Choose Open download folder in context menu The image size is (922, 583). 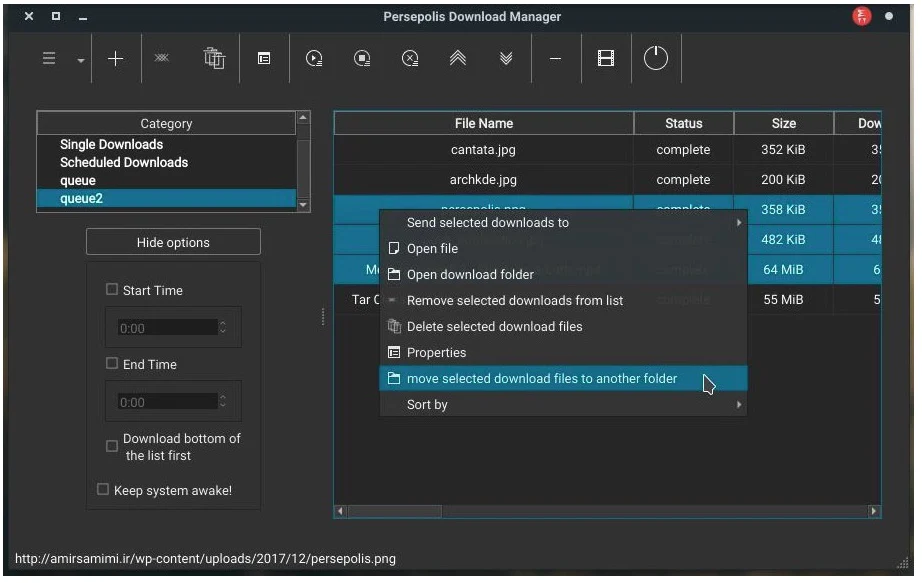563,275
